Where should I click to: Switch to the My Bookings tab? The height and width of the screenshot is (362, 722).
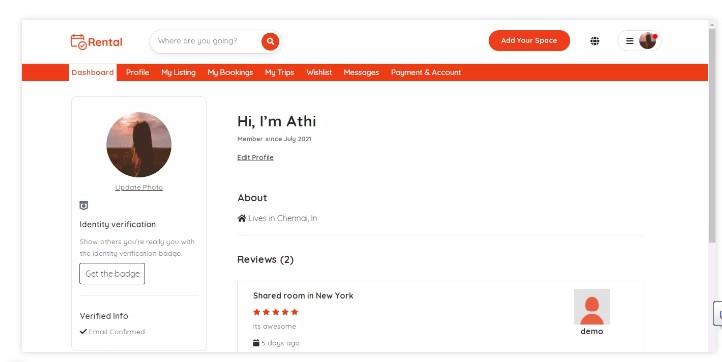[x=230, y=72]
